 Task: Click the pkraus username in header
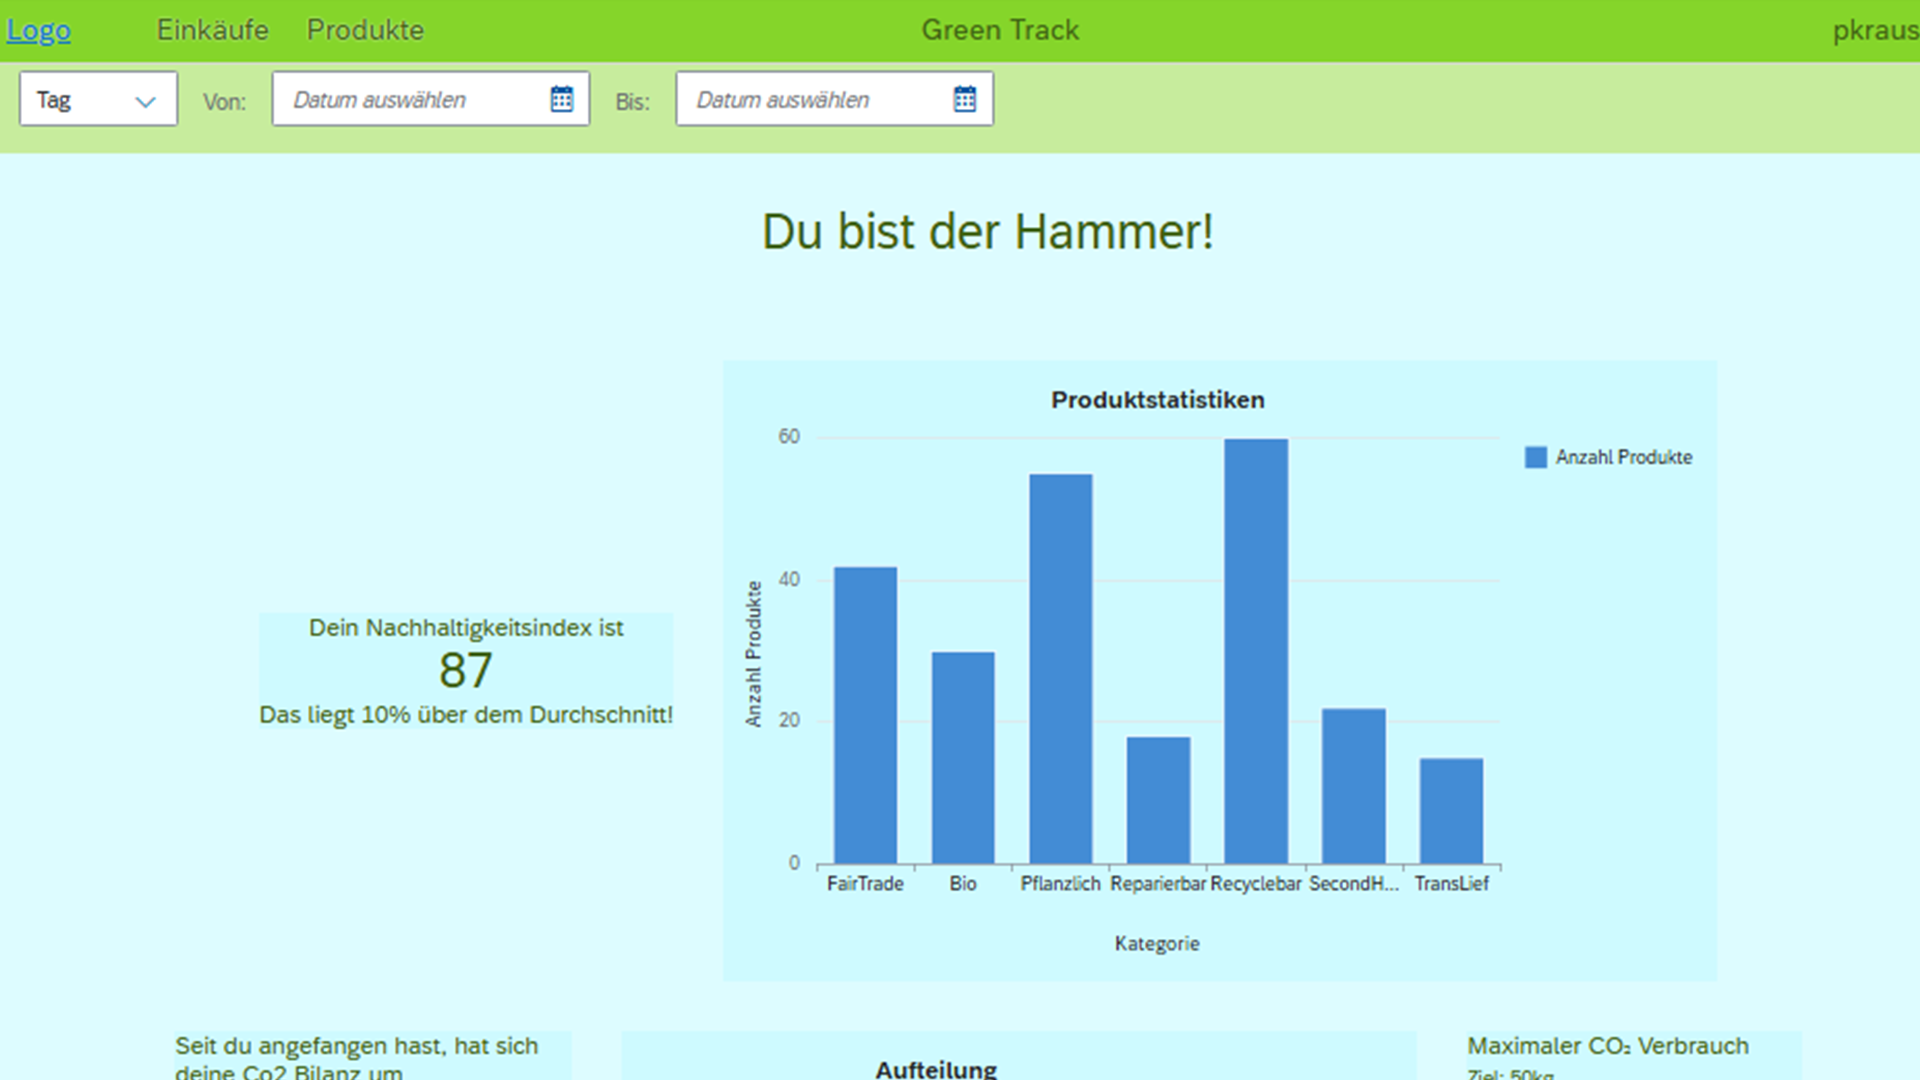[x=1875, y=30]
